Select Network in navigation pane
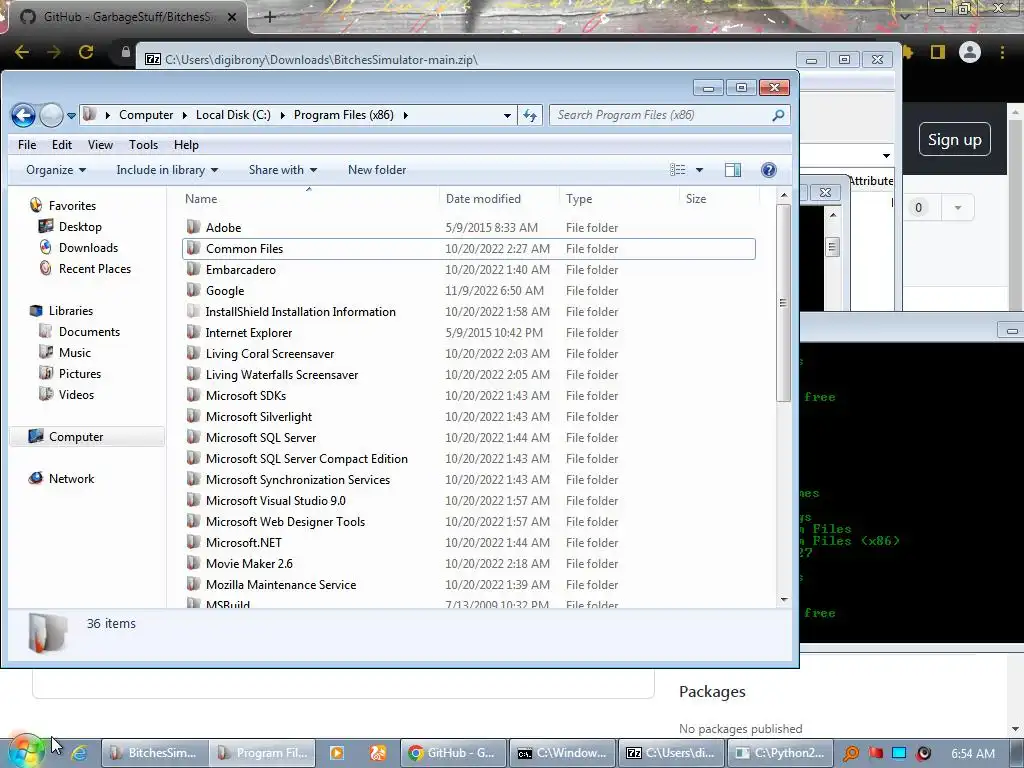This screenshot has width=1024, height=768. (x=71, y=479)
